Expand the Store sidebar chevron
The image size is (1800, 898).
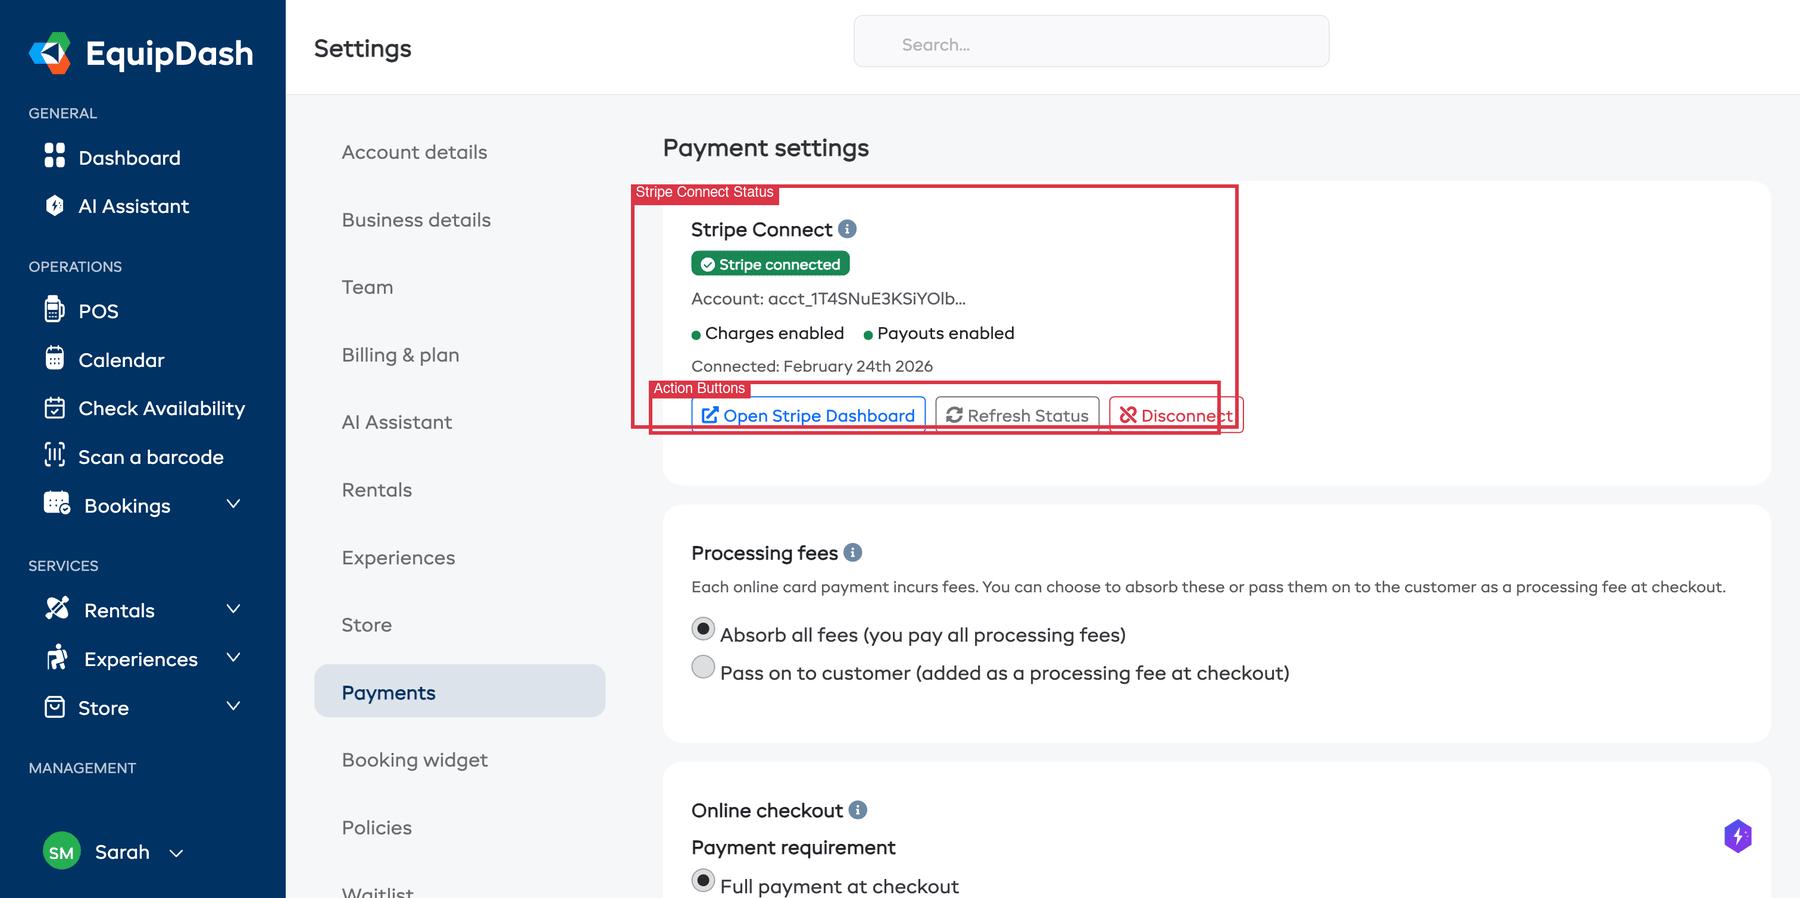[233, 706]
